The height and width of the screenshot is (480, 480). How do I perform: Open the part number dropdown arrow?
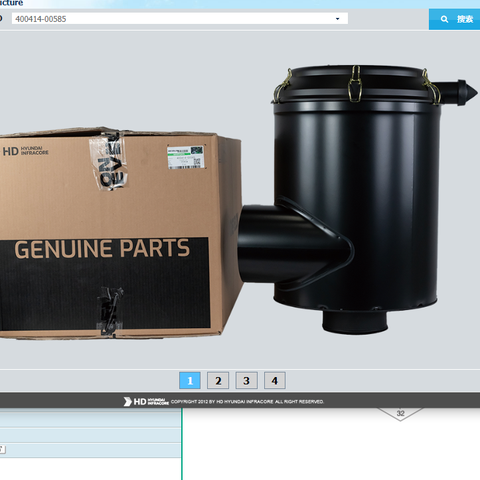(337, 19)
